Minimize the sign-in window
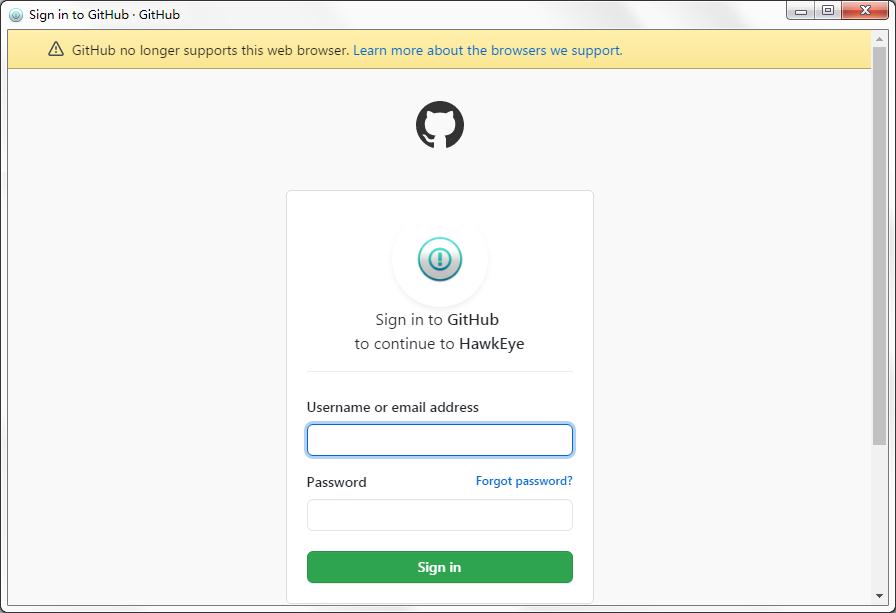 (x=802, y=11)
